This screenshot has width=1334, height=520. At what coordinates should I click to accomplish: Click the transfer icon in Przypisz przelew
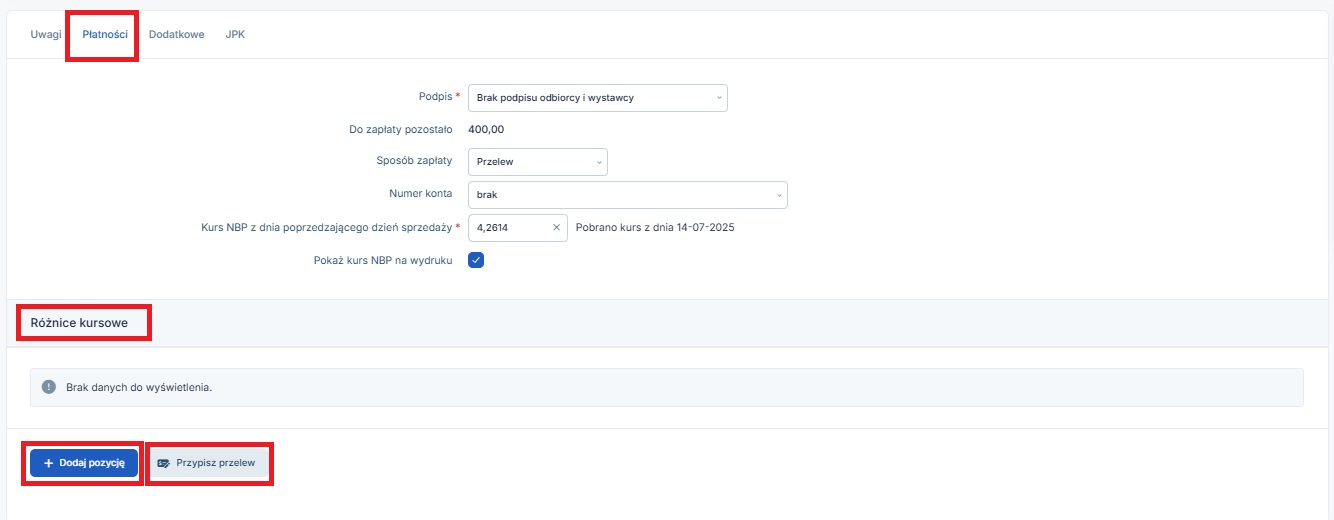[x=164, y=464]
